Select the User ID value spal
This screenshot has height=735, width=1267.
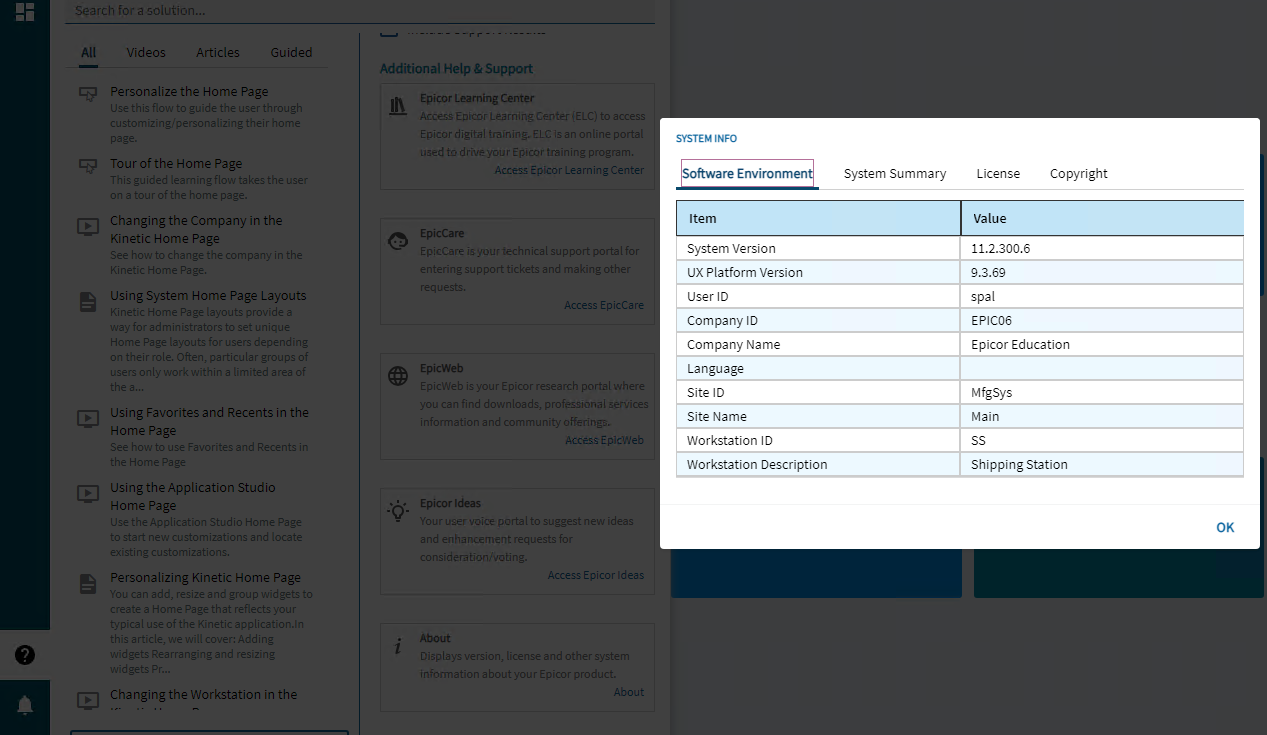pyautogui.click(x=983, y=296)
